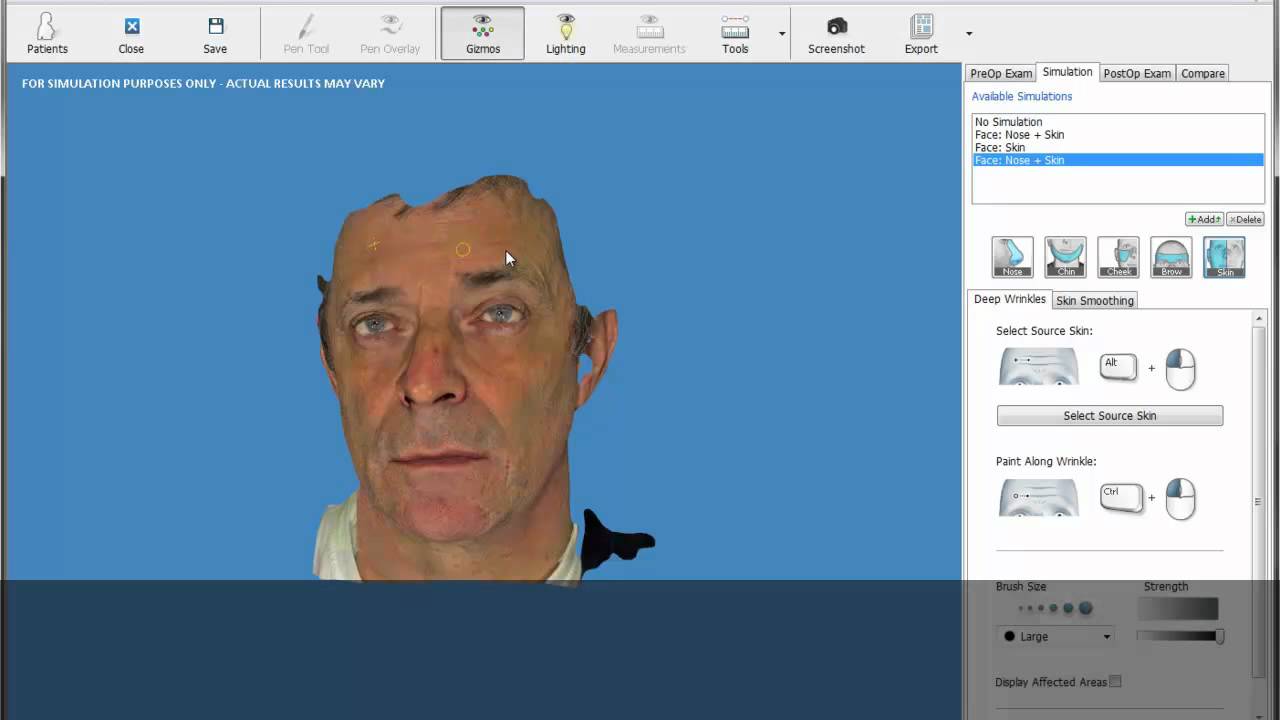Open the Skin Smoothing tab
The width and height of the screenshot is (1280, 720).
[1095, 300]
